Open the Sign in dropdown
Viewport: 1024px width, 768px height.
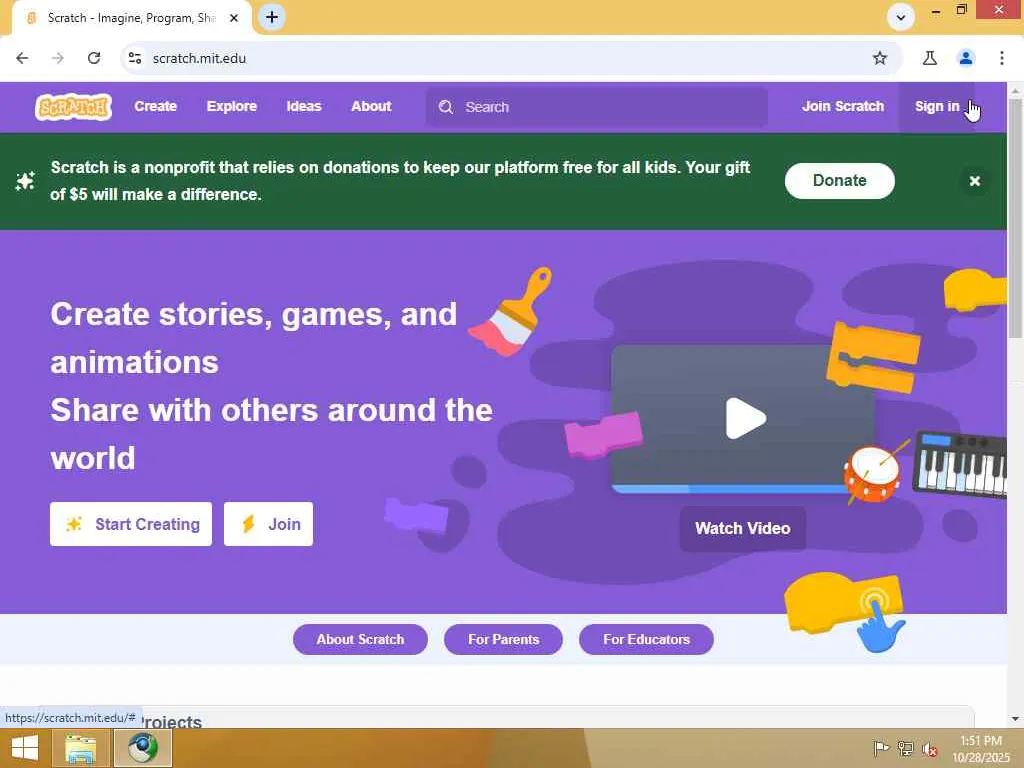tap(936, 106)
